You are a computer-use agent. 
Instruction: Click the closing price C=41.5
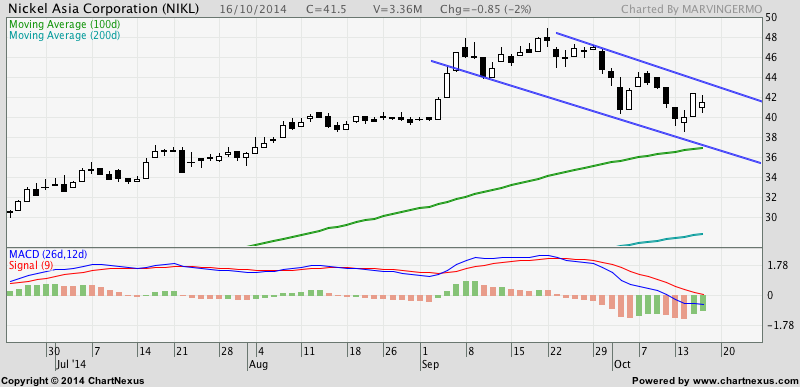point(327,9)
